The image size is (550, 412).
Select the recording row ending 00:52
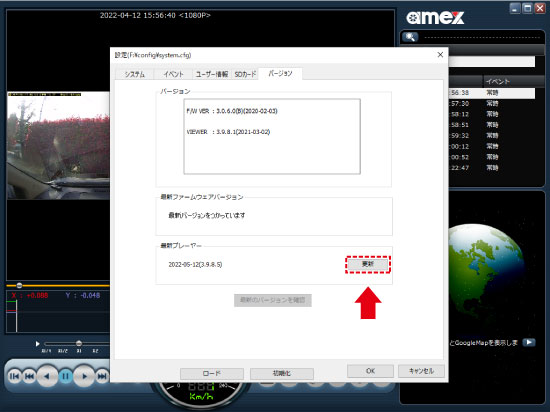pos(492,157)
